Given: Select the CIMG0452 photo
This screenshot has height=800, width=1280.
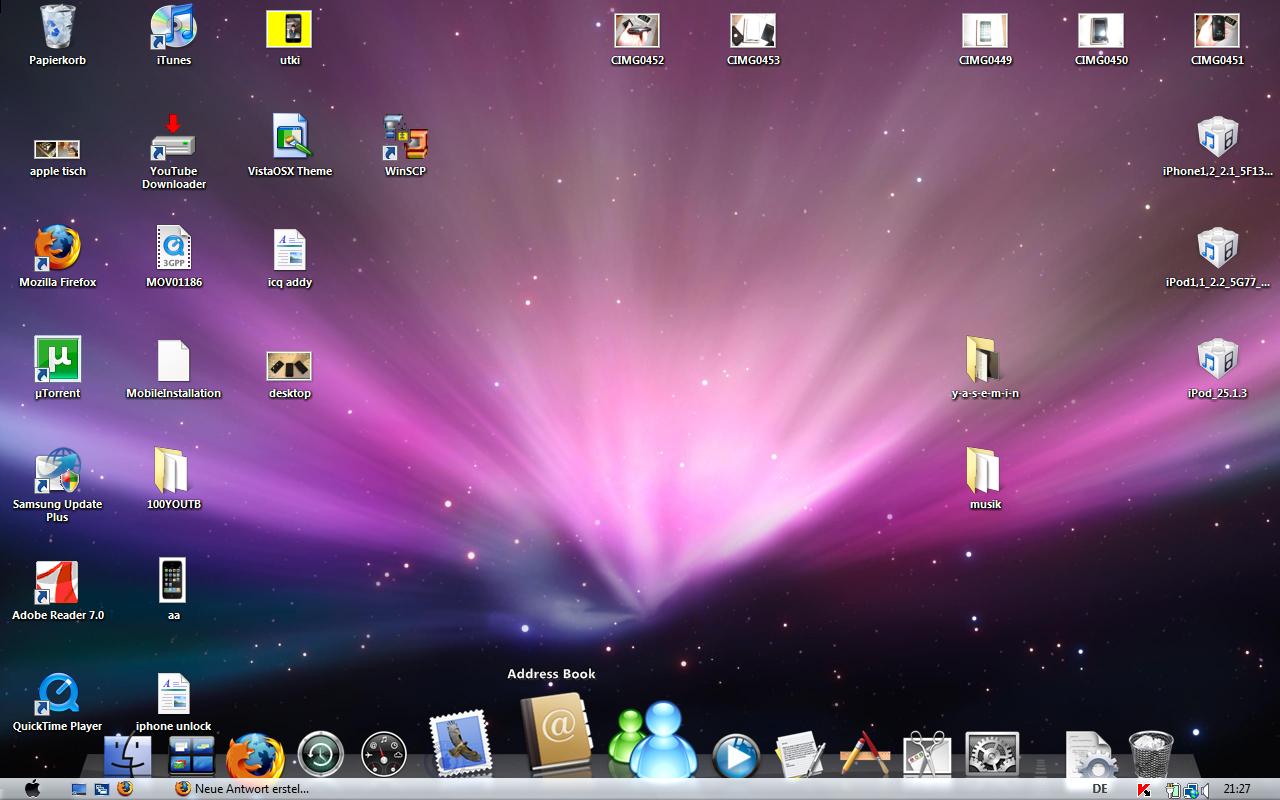Looking at the screenshot, I should [637, 40].
